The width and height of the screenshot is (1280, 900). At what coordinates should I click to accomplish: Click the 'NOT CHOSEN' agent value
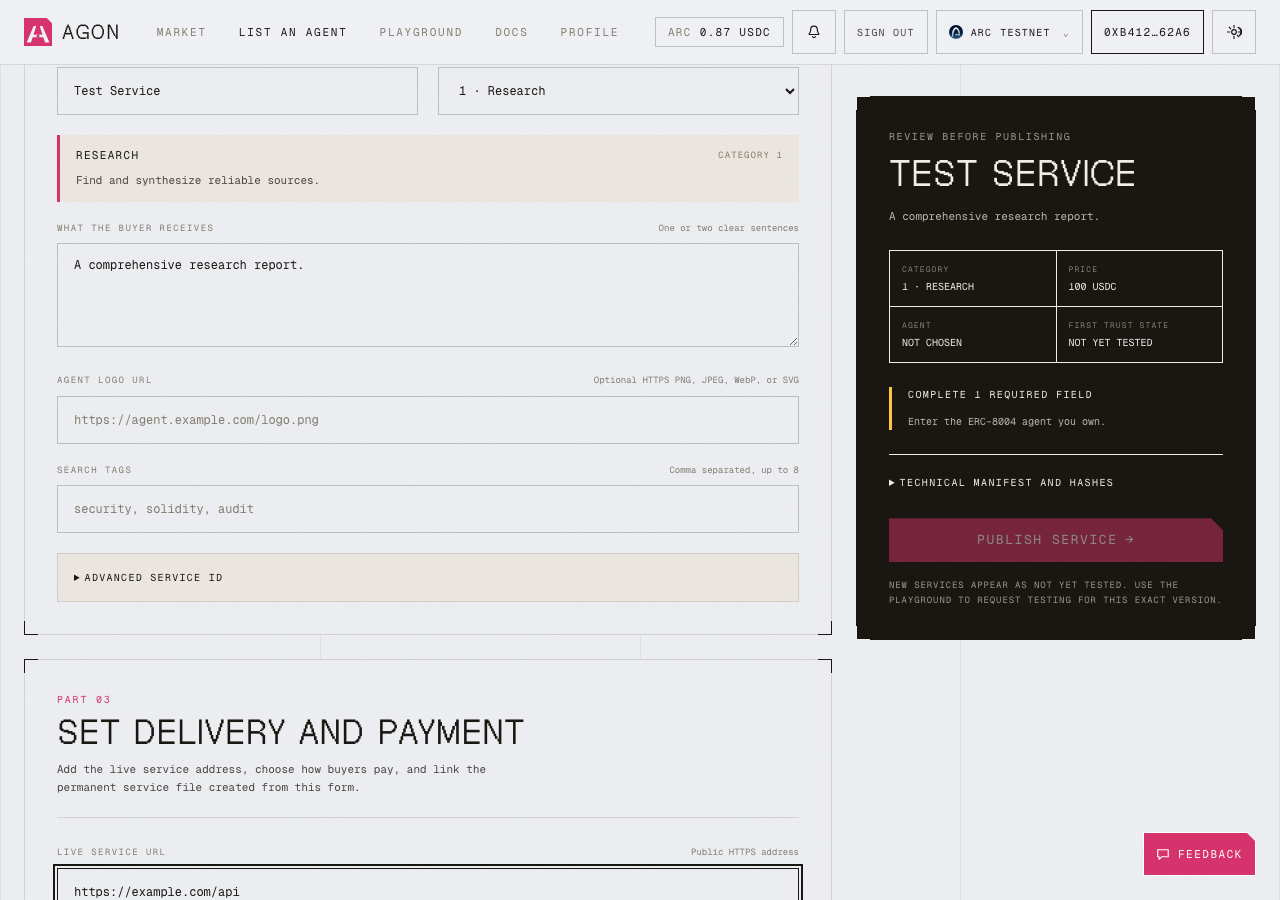tap(932, 343)
